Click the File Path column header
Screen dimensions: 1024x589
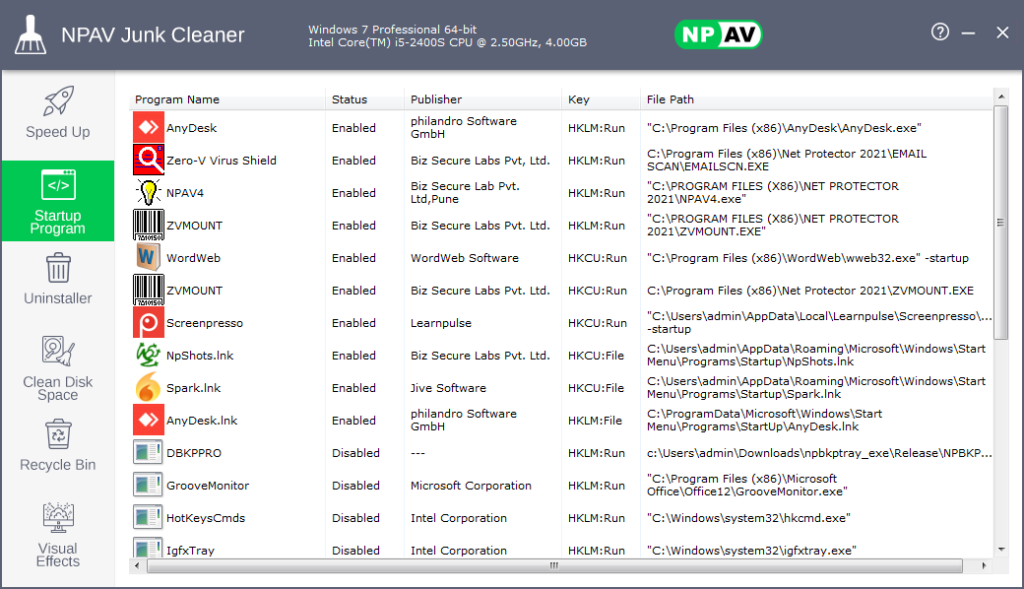coord(670,99)
